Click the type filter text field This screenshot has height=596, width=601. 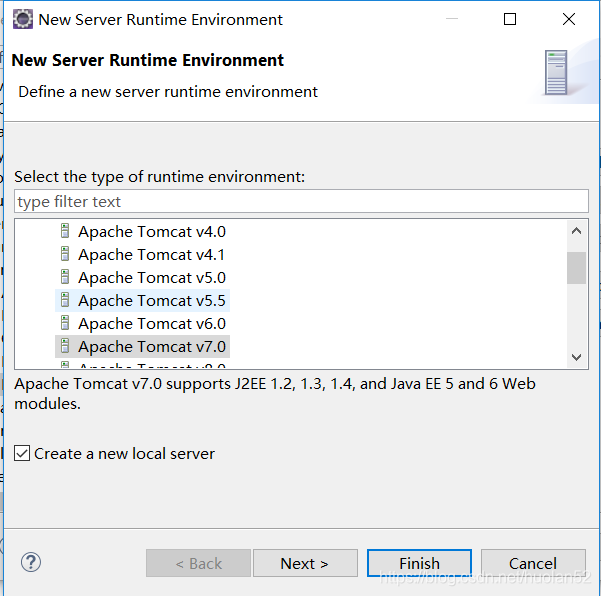(x=301, y=201)
